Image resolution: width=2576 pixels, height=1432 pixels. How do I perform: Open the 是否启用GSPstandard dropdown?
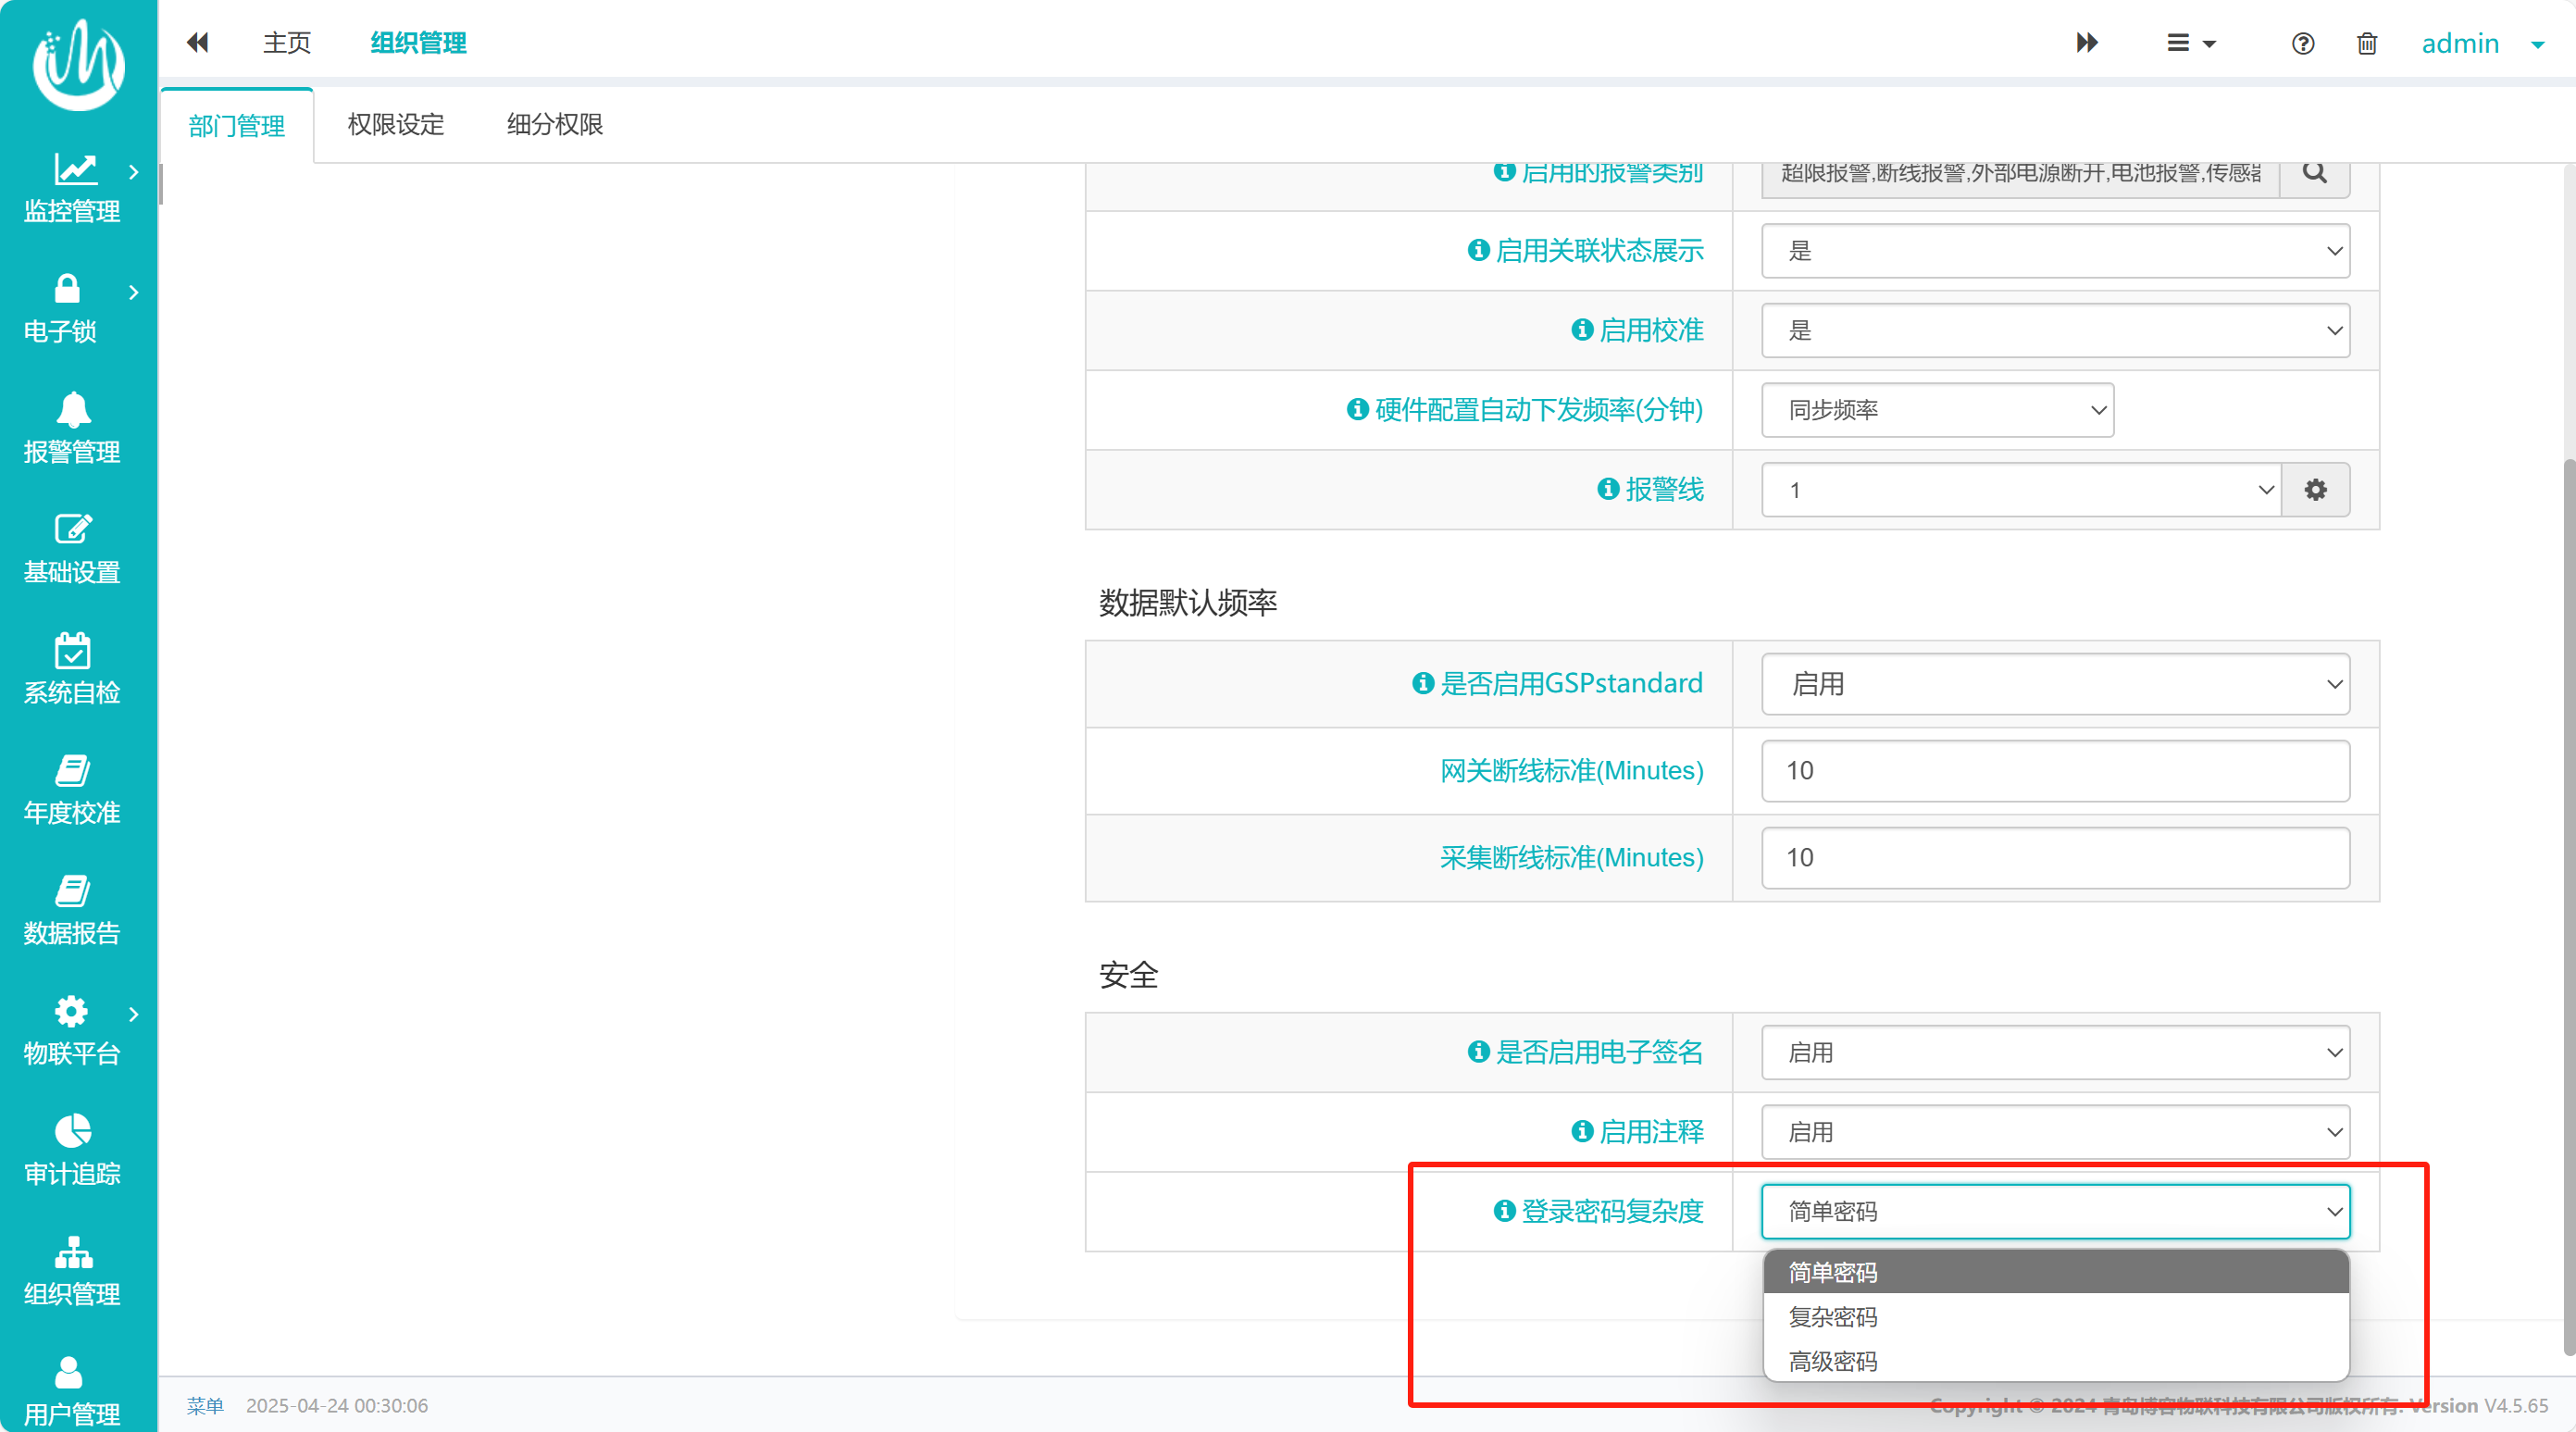point(2055,684)
